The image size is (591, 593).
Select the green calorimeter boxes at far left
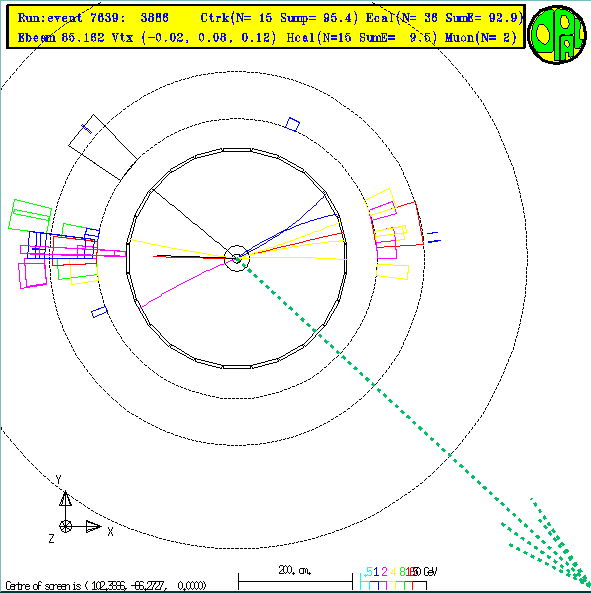[30, 215]
